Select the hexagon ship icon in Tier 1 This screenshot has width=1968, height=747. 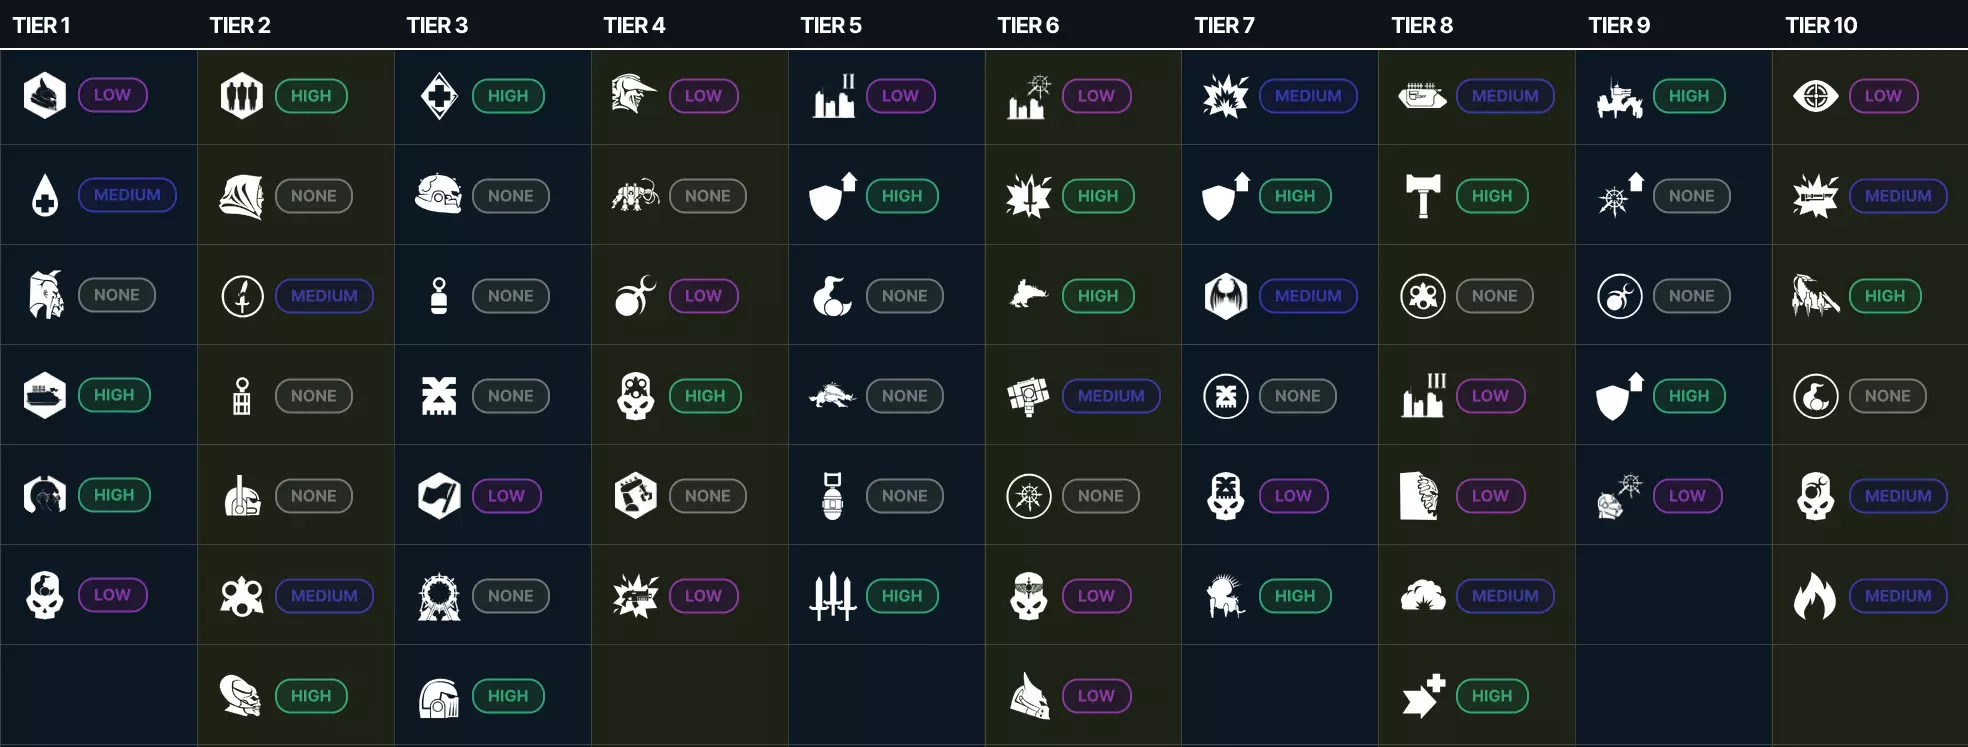click(45, 395)
